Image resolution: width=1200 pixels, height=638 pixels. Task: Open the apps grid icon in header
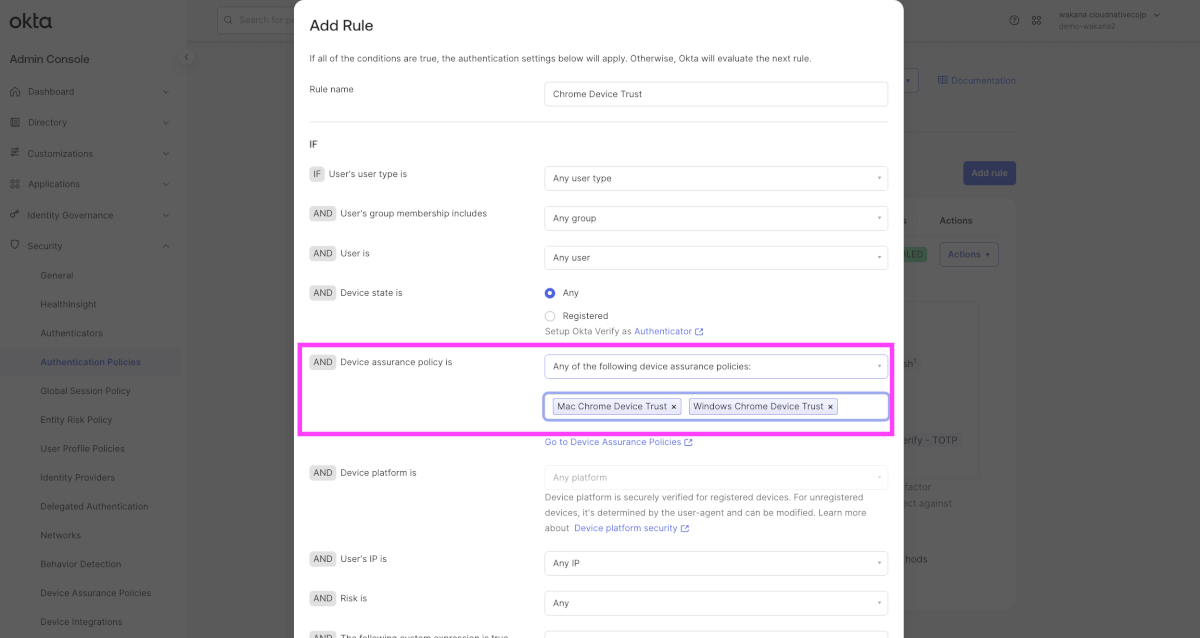click(1036, 20)
